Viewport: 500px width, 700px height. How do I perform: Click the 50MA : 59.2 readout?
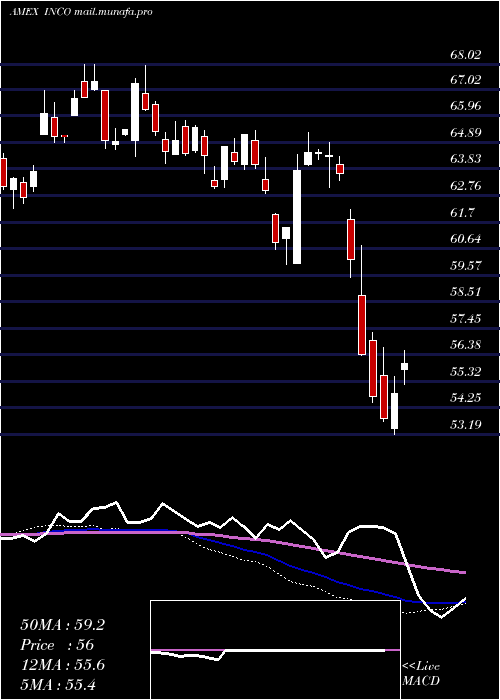click(x=62, y=625)
